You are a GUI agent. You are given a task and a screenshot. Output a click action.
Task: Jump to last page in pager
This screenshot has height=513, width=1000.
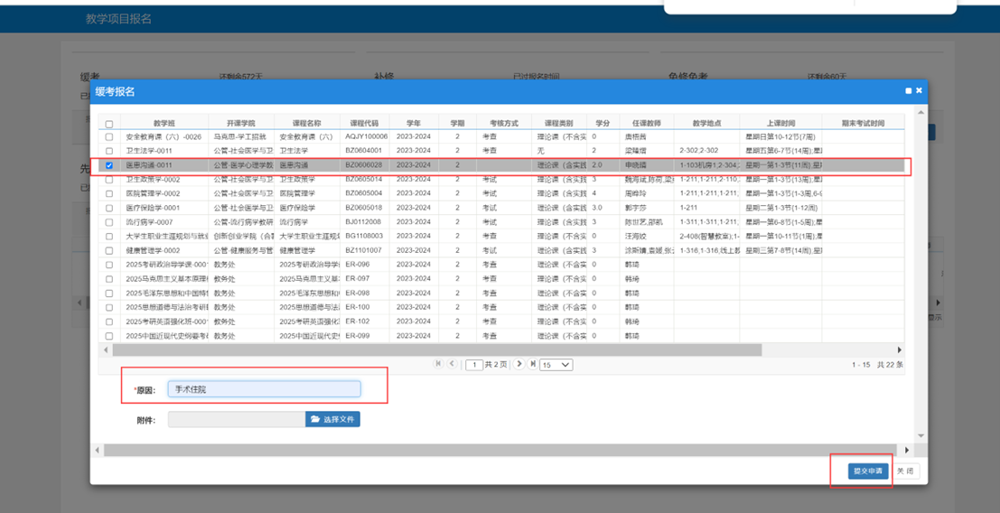(x=532, y=364)
